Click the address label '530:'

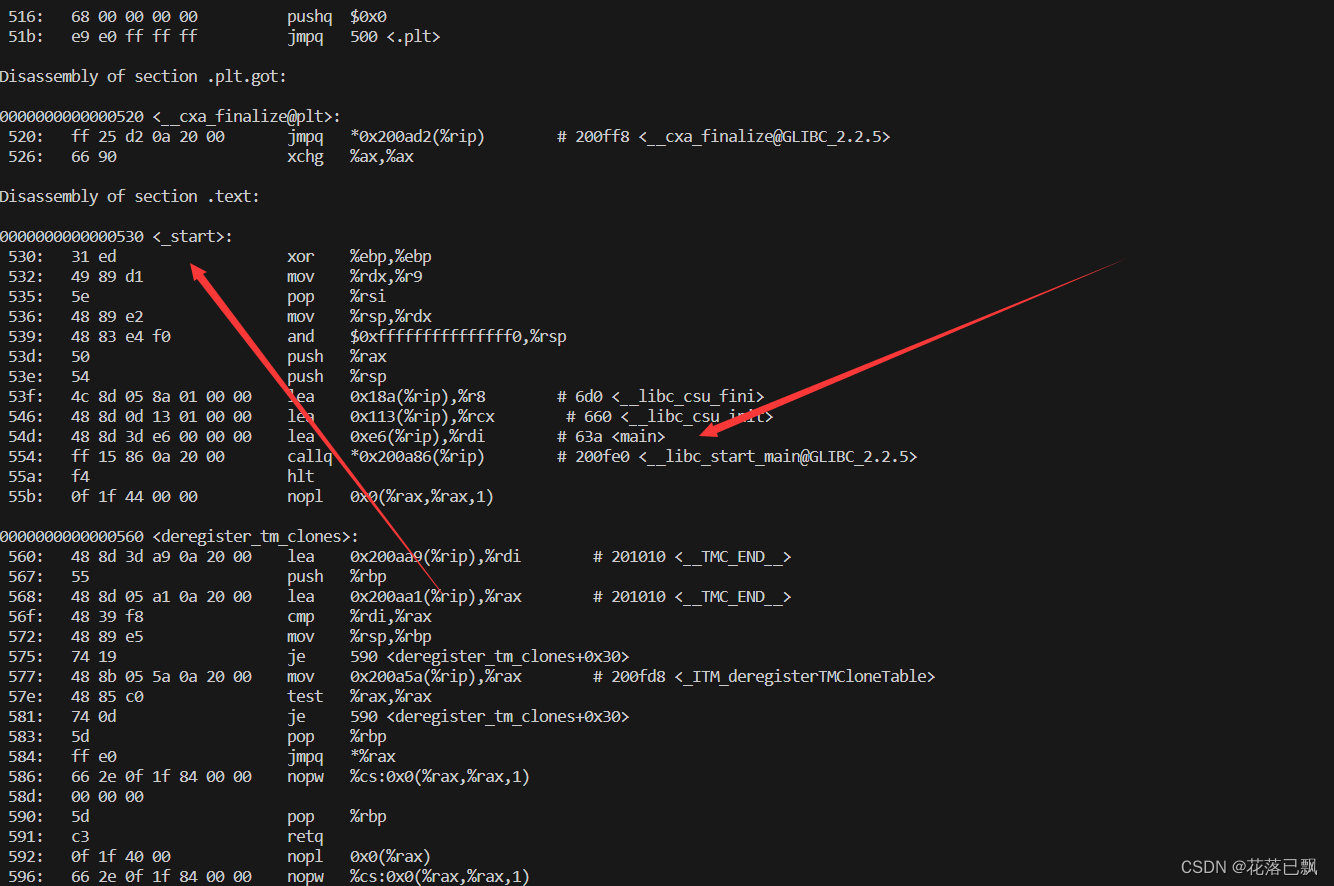25,257
